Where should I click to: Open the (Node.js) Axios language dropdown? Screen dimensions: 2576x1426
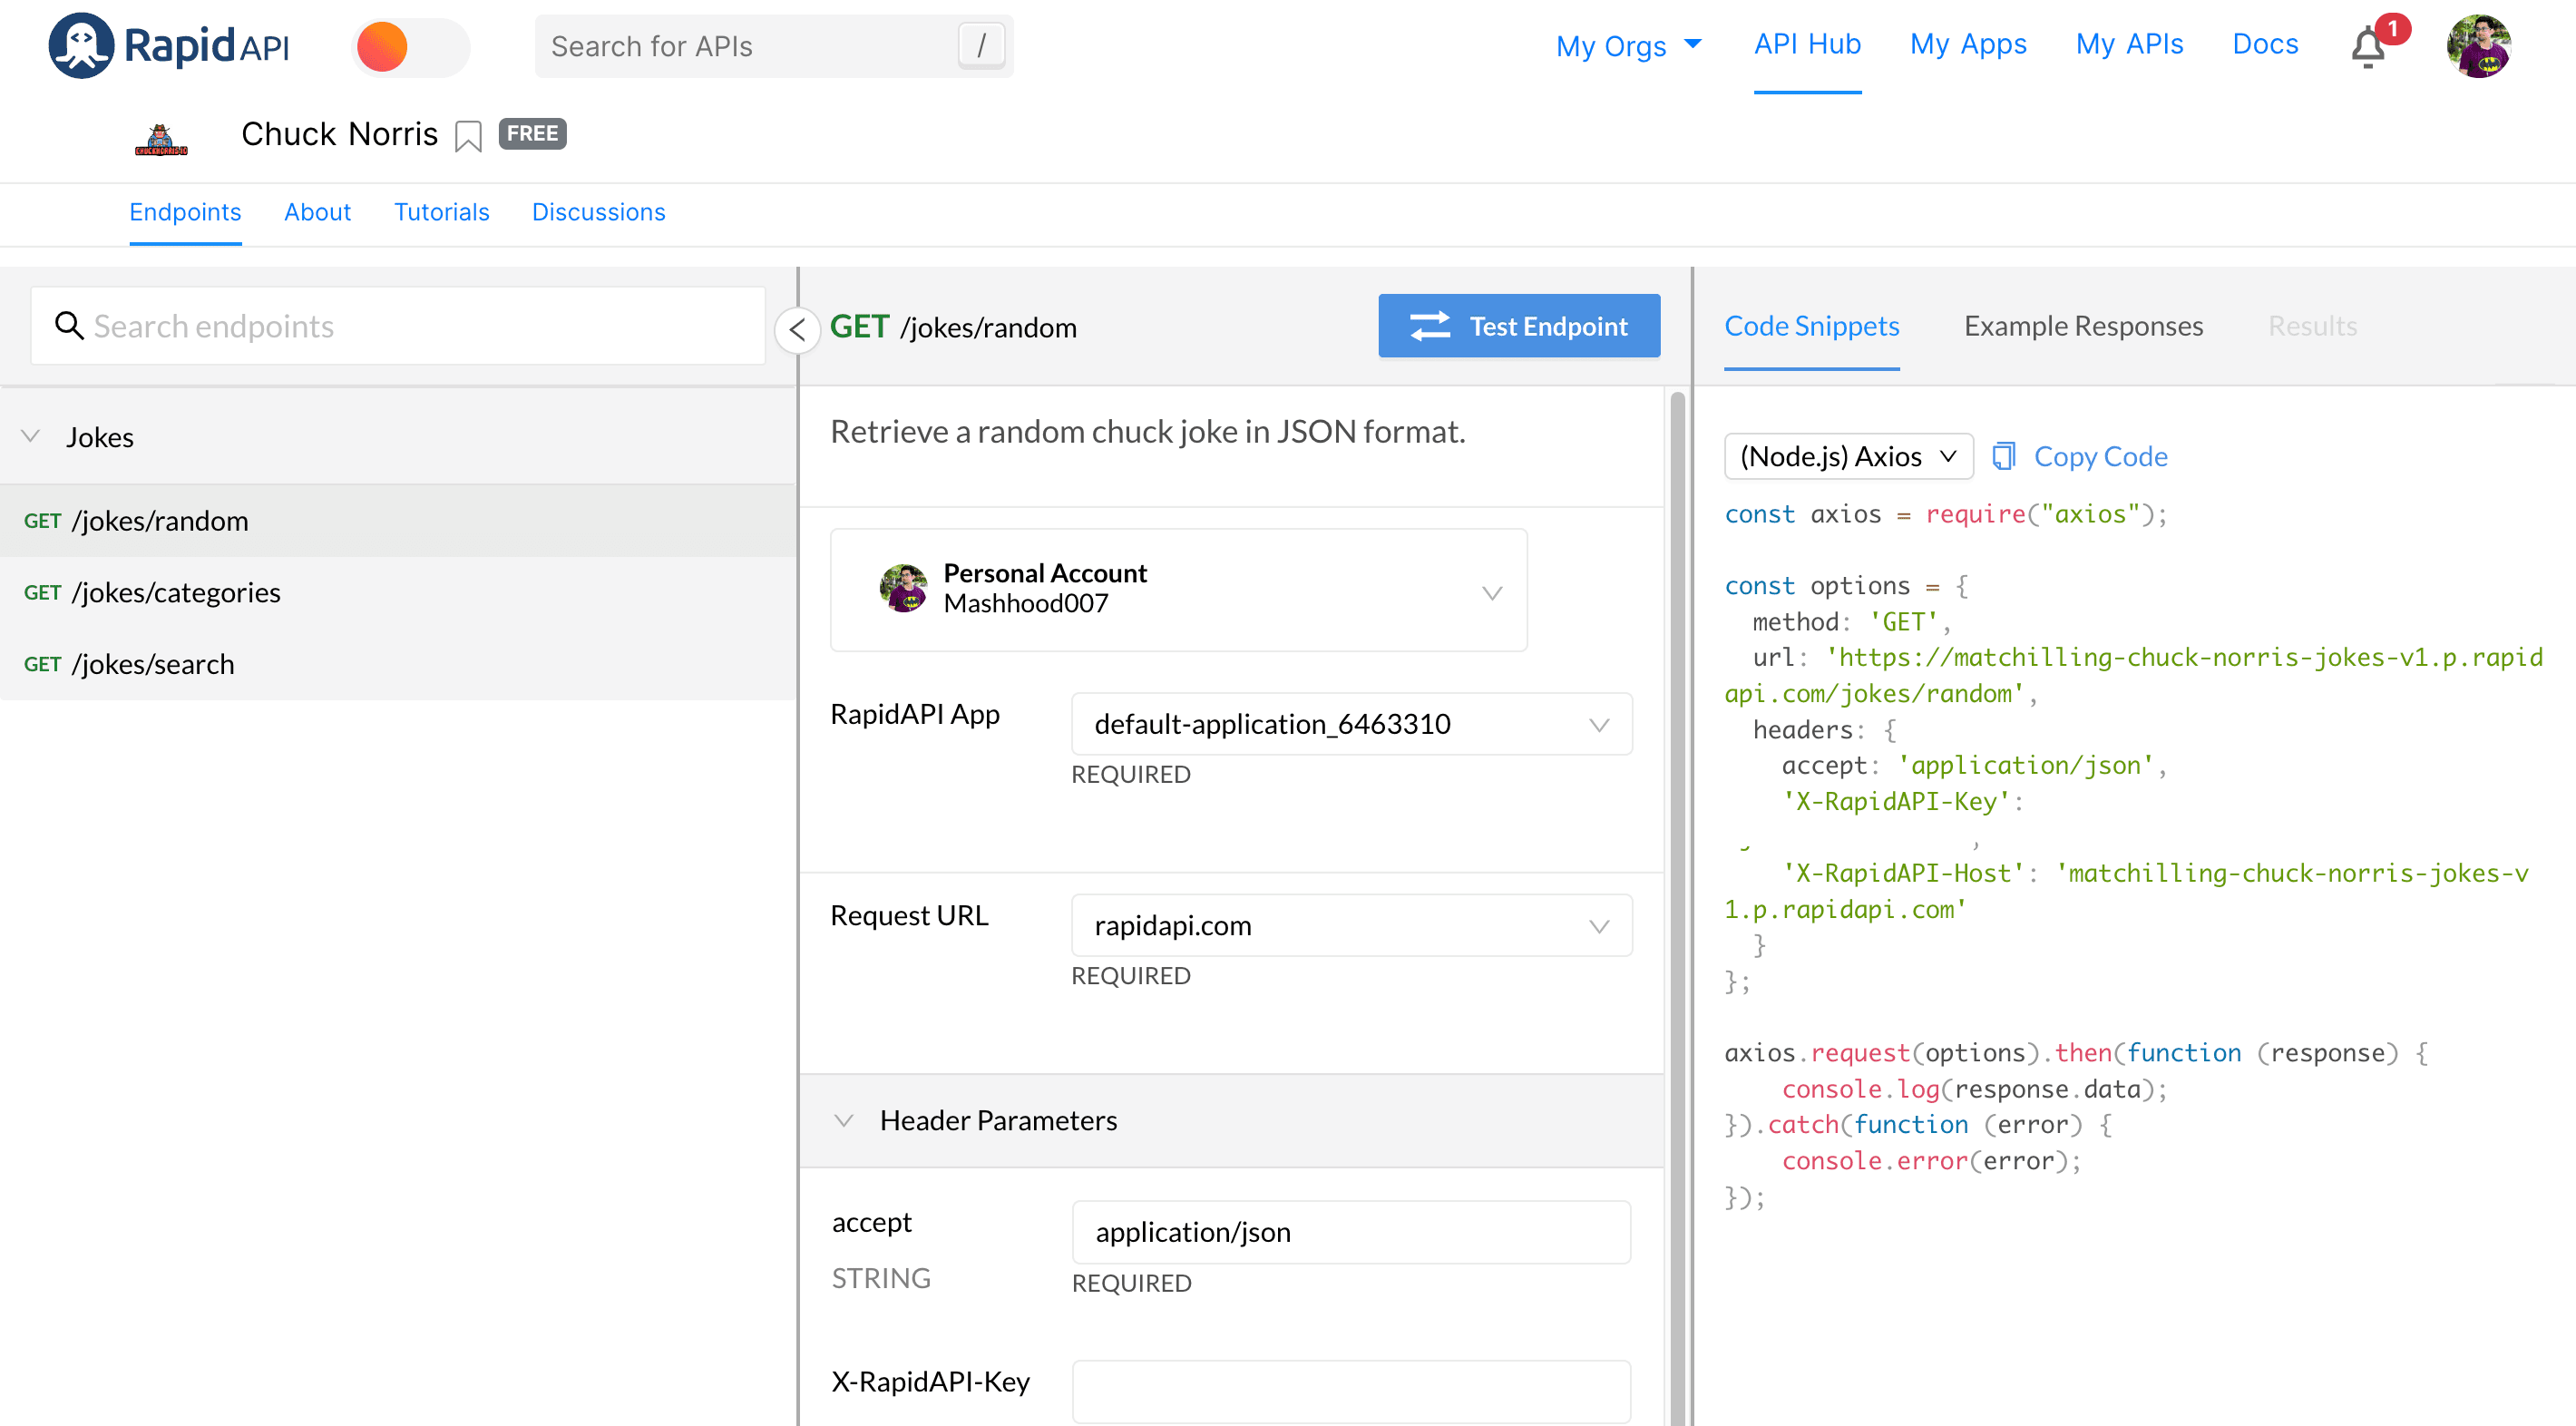pyautogui.click(x=1848, y=456)
